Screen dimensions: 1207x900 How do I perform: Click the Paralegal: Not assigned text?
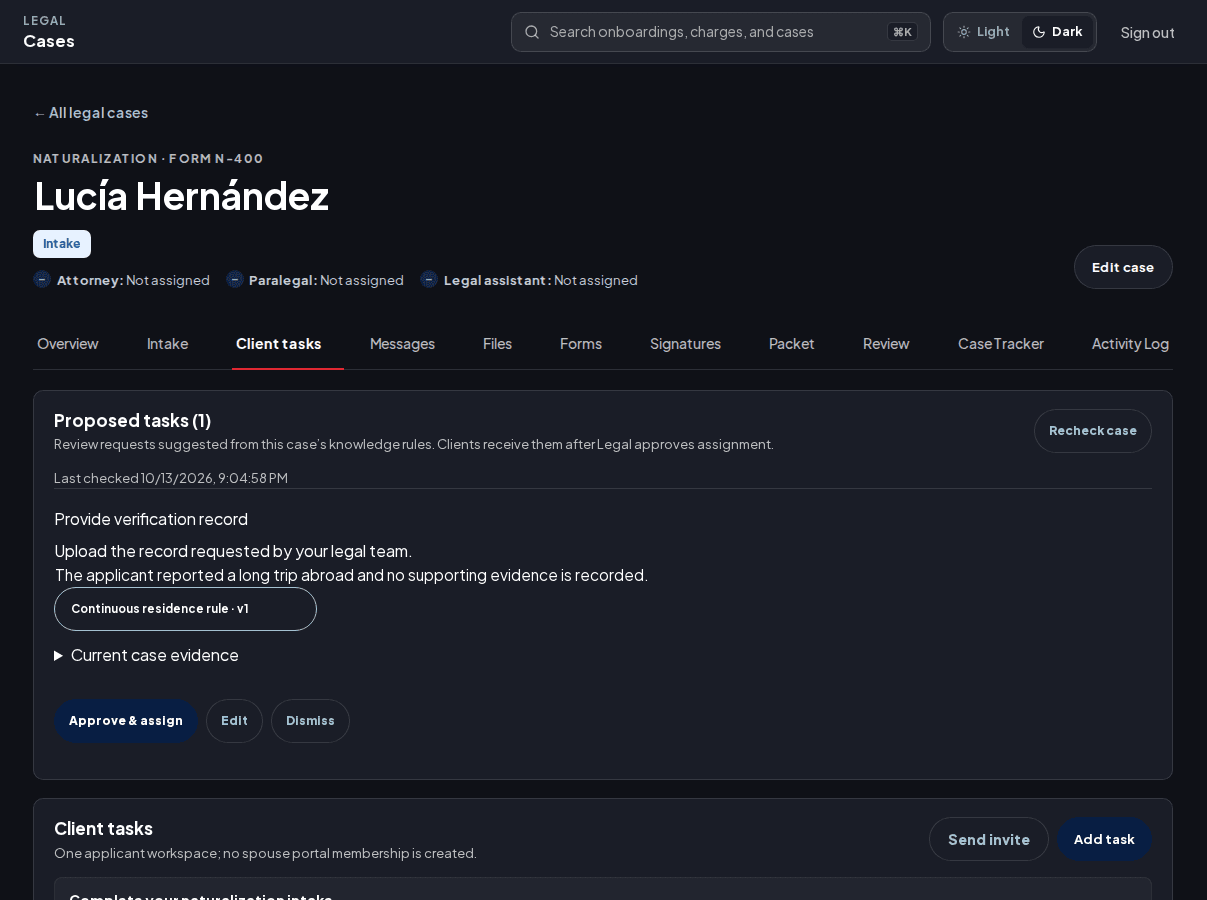tap(326, 280)
